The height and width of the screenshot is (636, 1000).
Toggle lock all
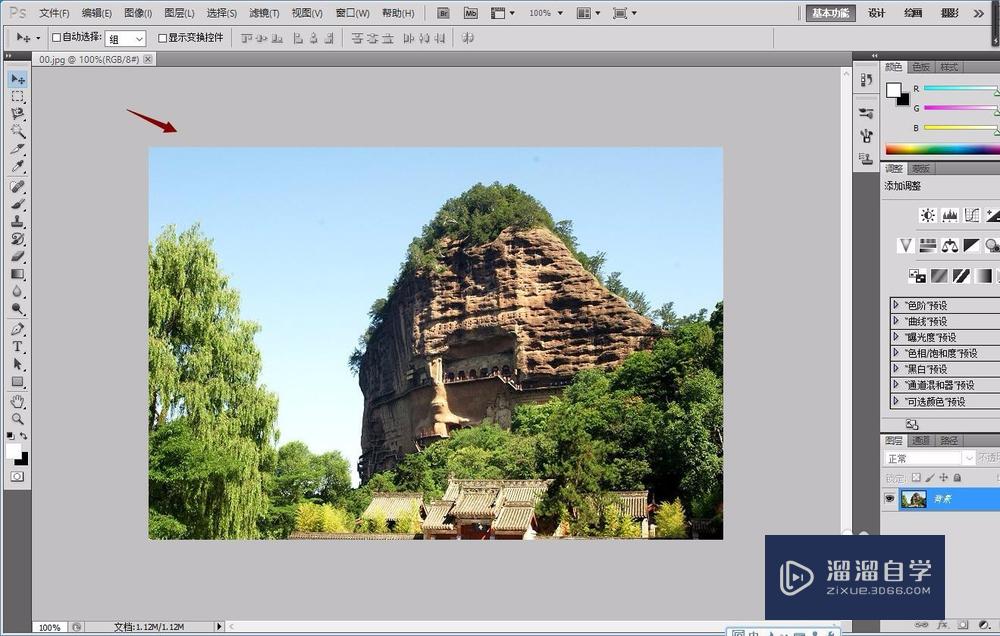[957, 478]
